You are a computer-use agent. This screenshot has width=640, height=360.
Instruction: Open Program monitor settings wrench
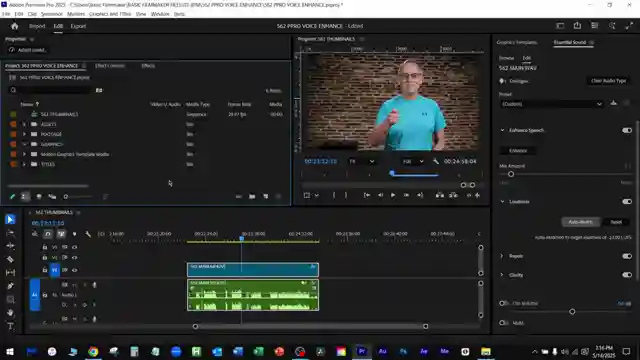coord(436,162)
